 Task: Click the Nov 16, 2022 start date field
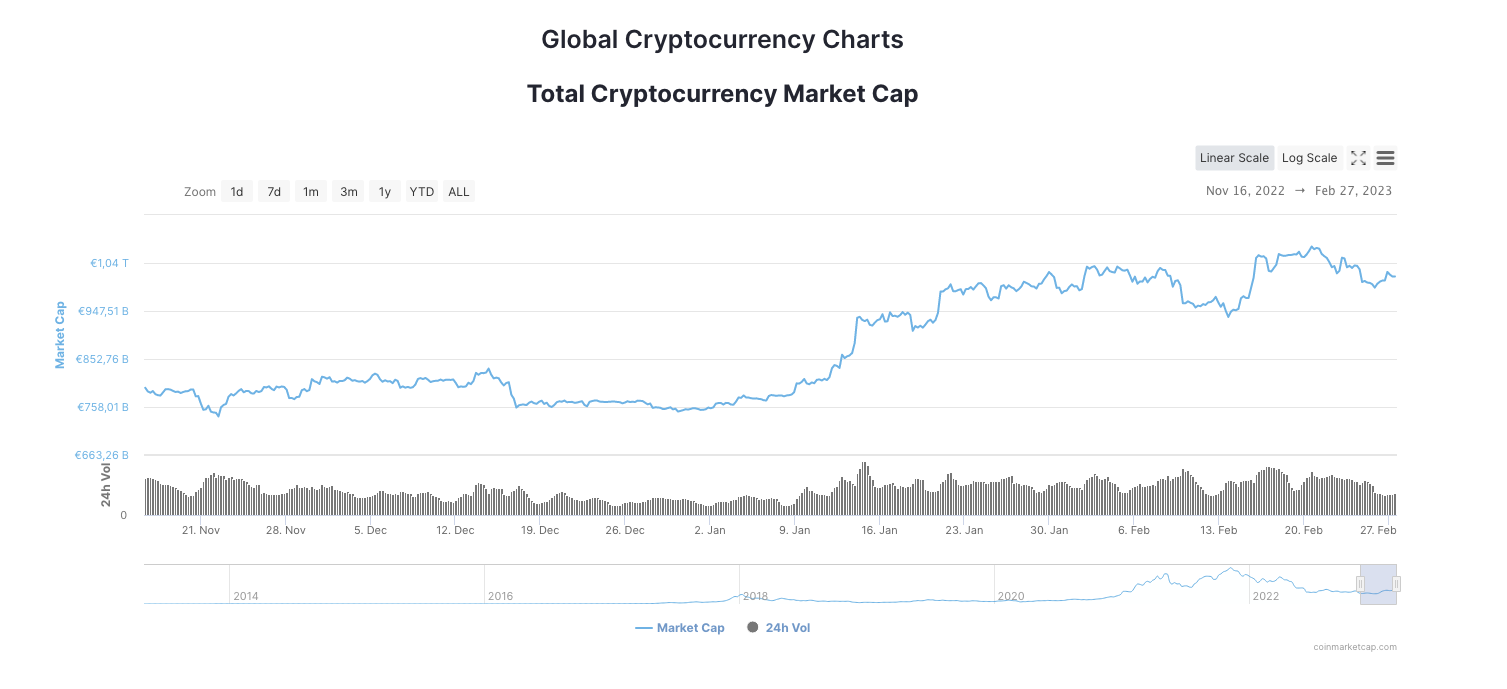click(x=1245, y=191)
